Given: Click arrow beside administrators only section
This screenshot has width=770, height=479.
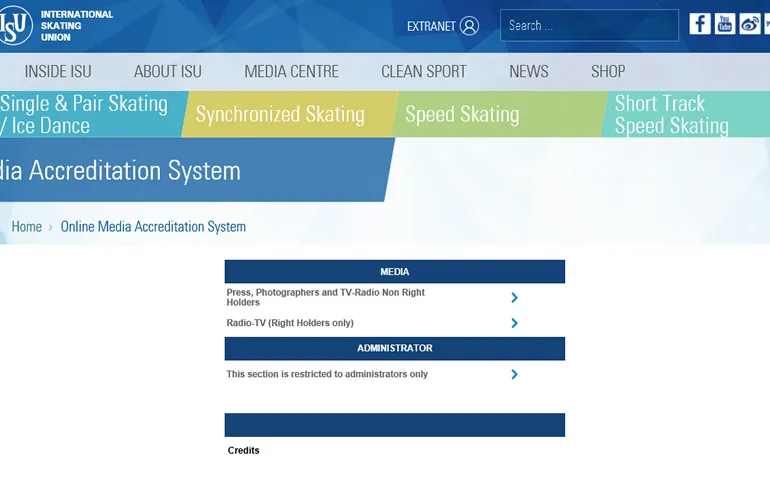Looking at the screenshot, I should point(514,374).
